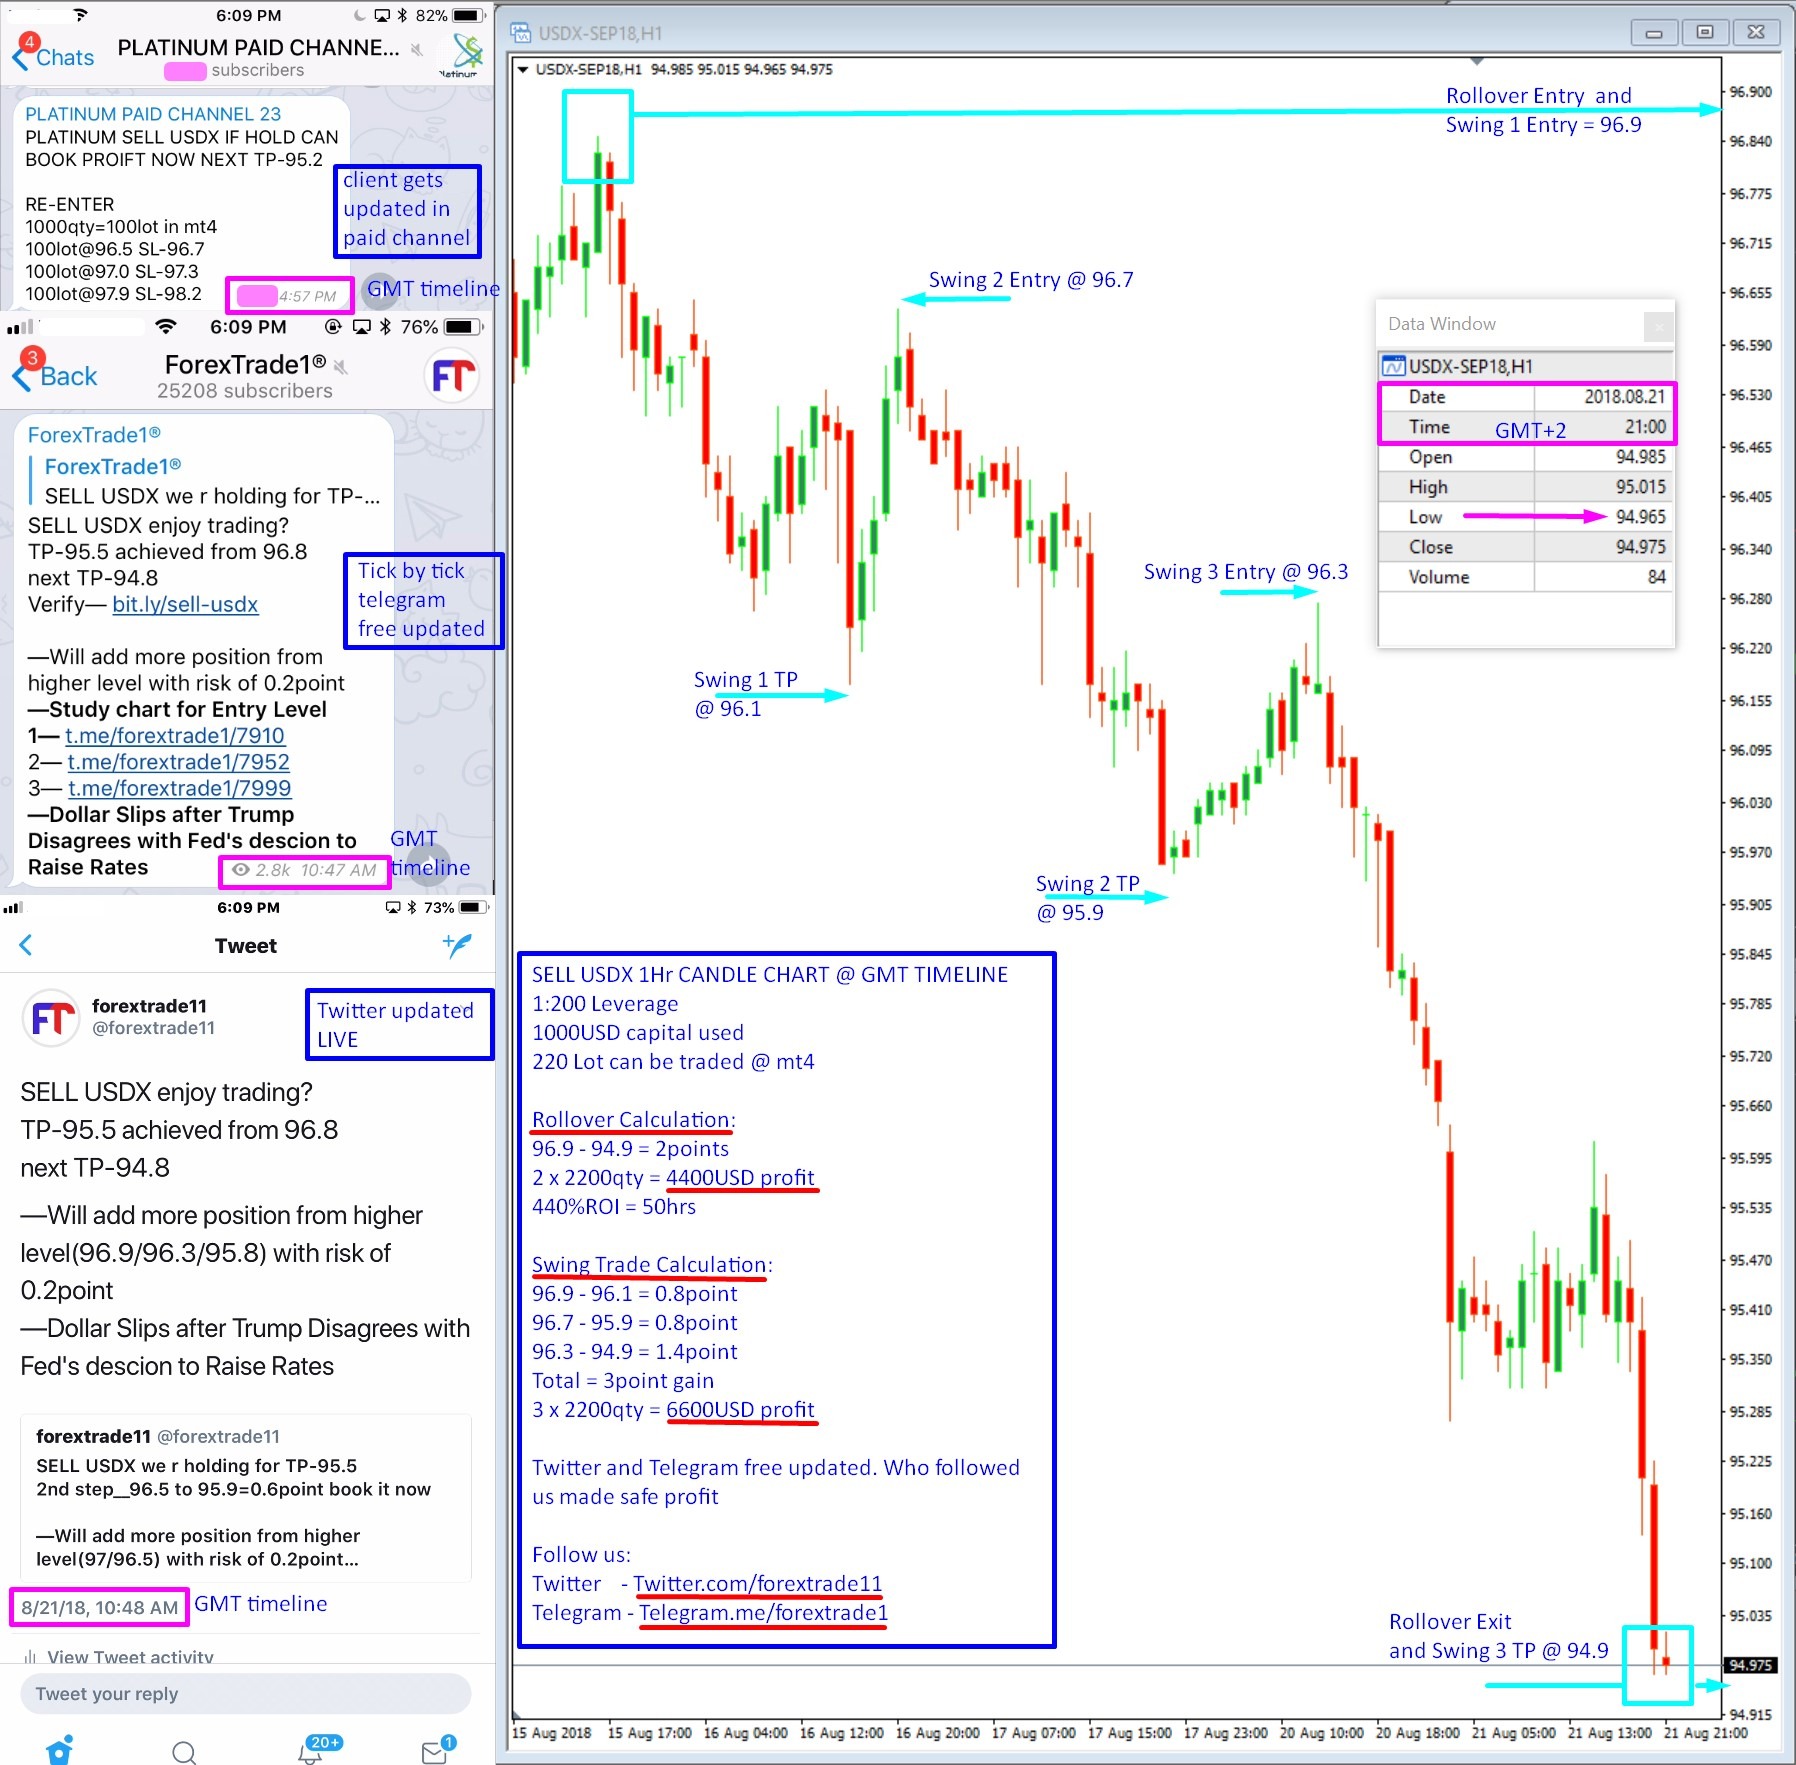Maximize the USDX-SEP18,H1 chart window
1796x1765 pixels.
coord(1705,33)
